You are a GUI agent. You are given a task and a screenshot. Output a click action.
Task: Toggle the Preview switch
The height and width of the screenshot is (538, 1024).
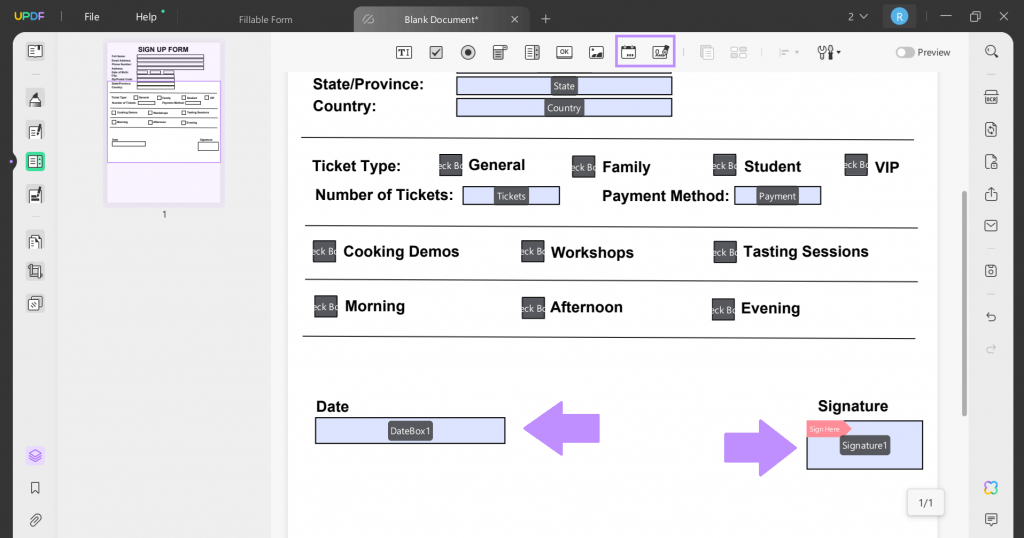(904, 52)
